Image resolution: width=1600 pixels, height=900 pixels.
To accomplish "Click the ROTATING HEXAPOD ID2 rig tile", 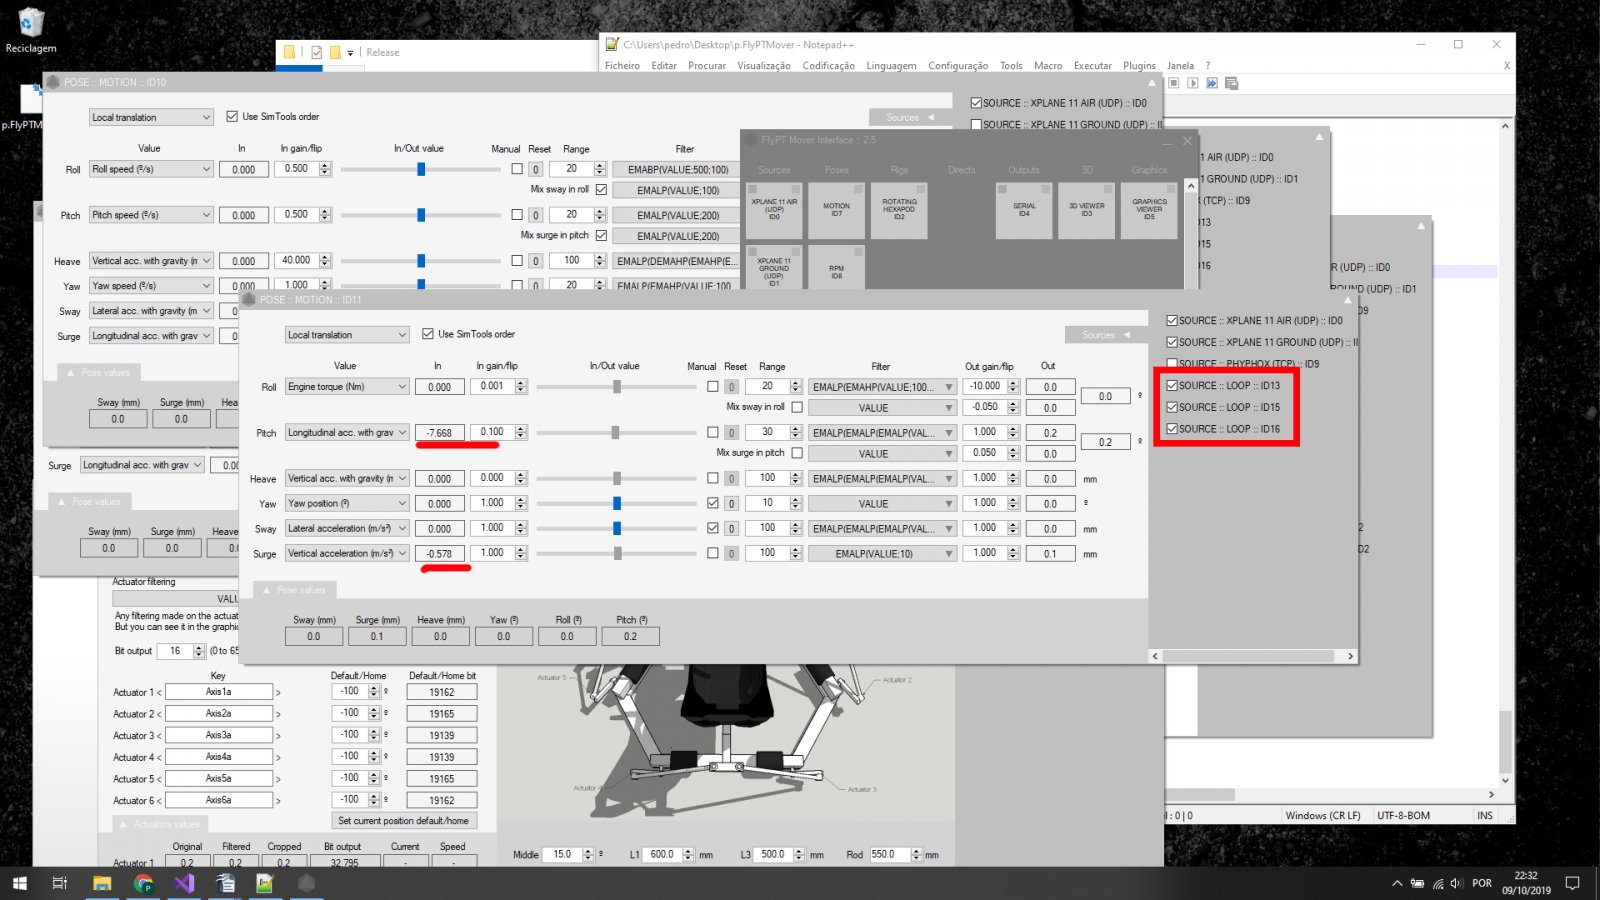I will click(x=899, y=210).
